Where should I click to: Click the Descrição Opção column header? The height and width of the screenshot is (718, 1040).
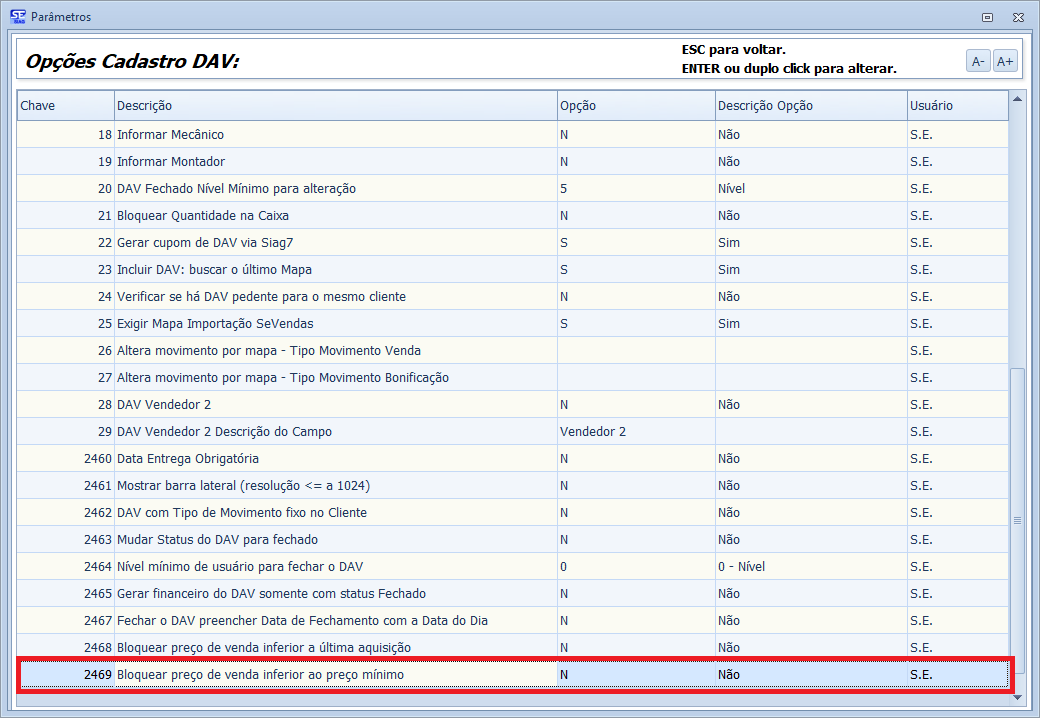click(x=809, y=106)
